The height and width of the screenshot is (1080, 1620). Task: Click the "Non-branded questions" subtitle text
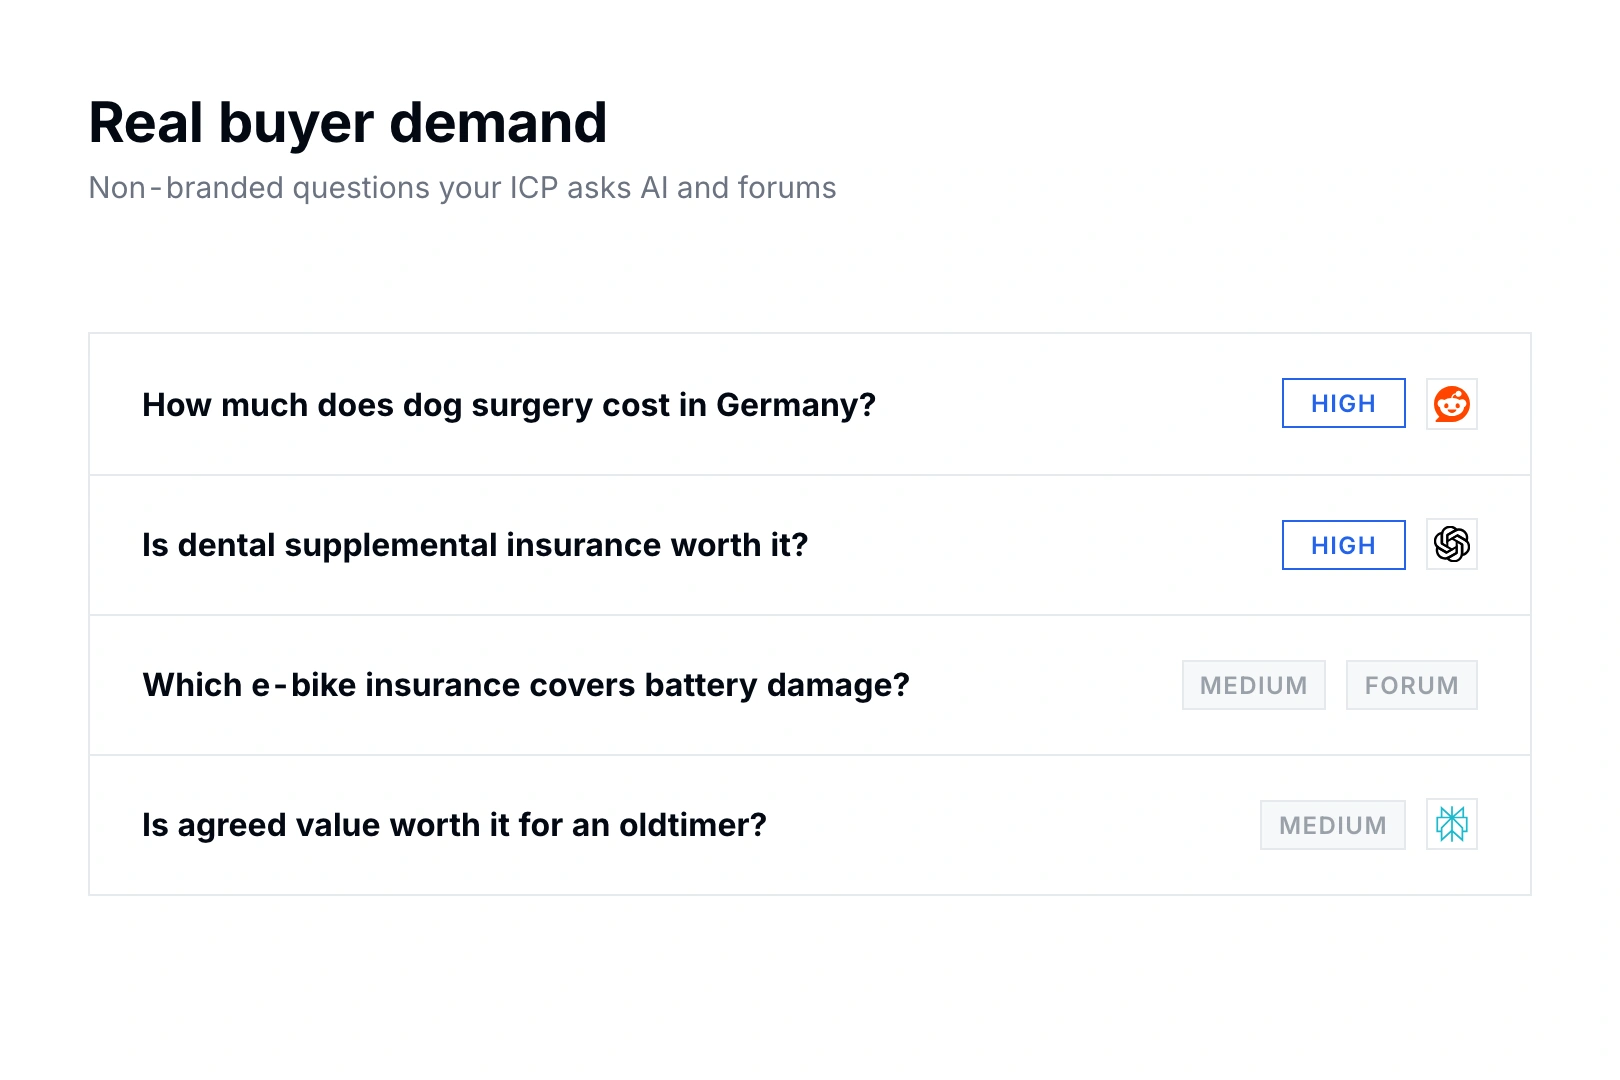(462, 188)
